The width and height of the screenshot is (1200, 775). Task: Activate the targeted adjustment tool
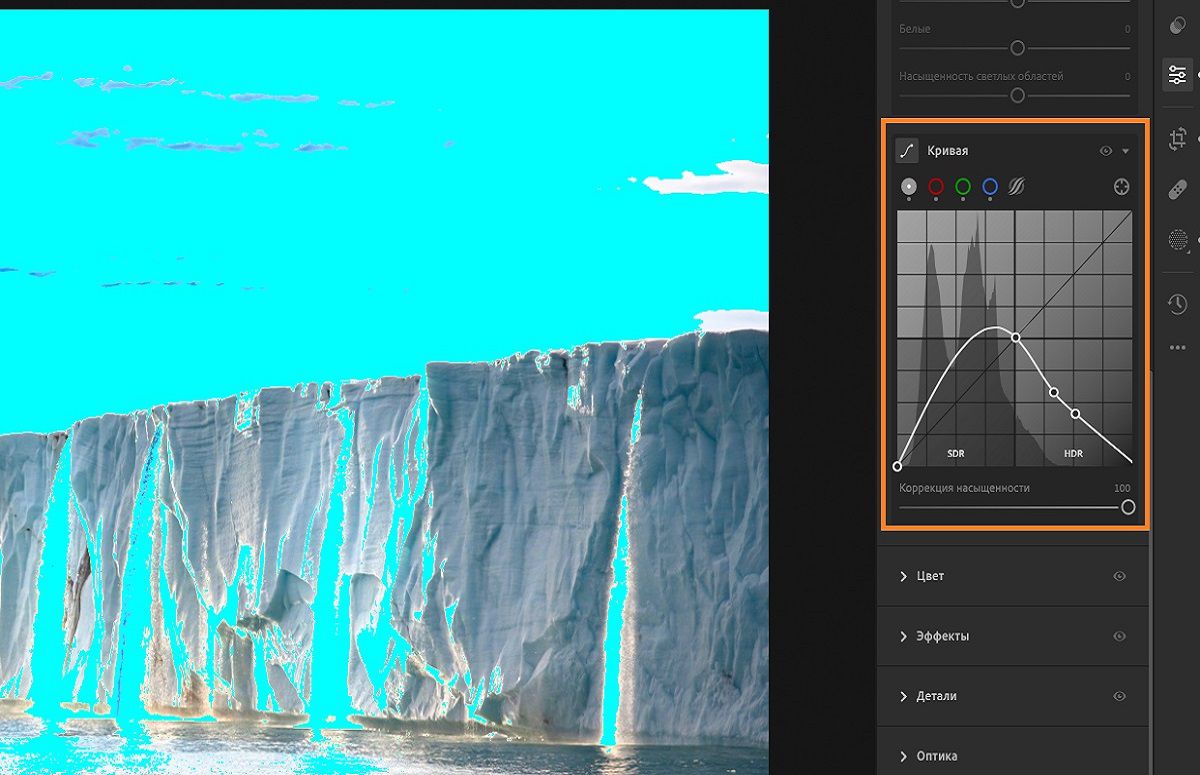point(1122,186)
